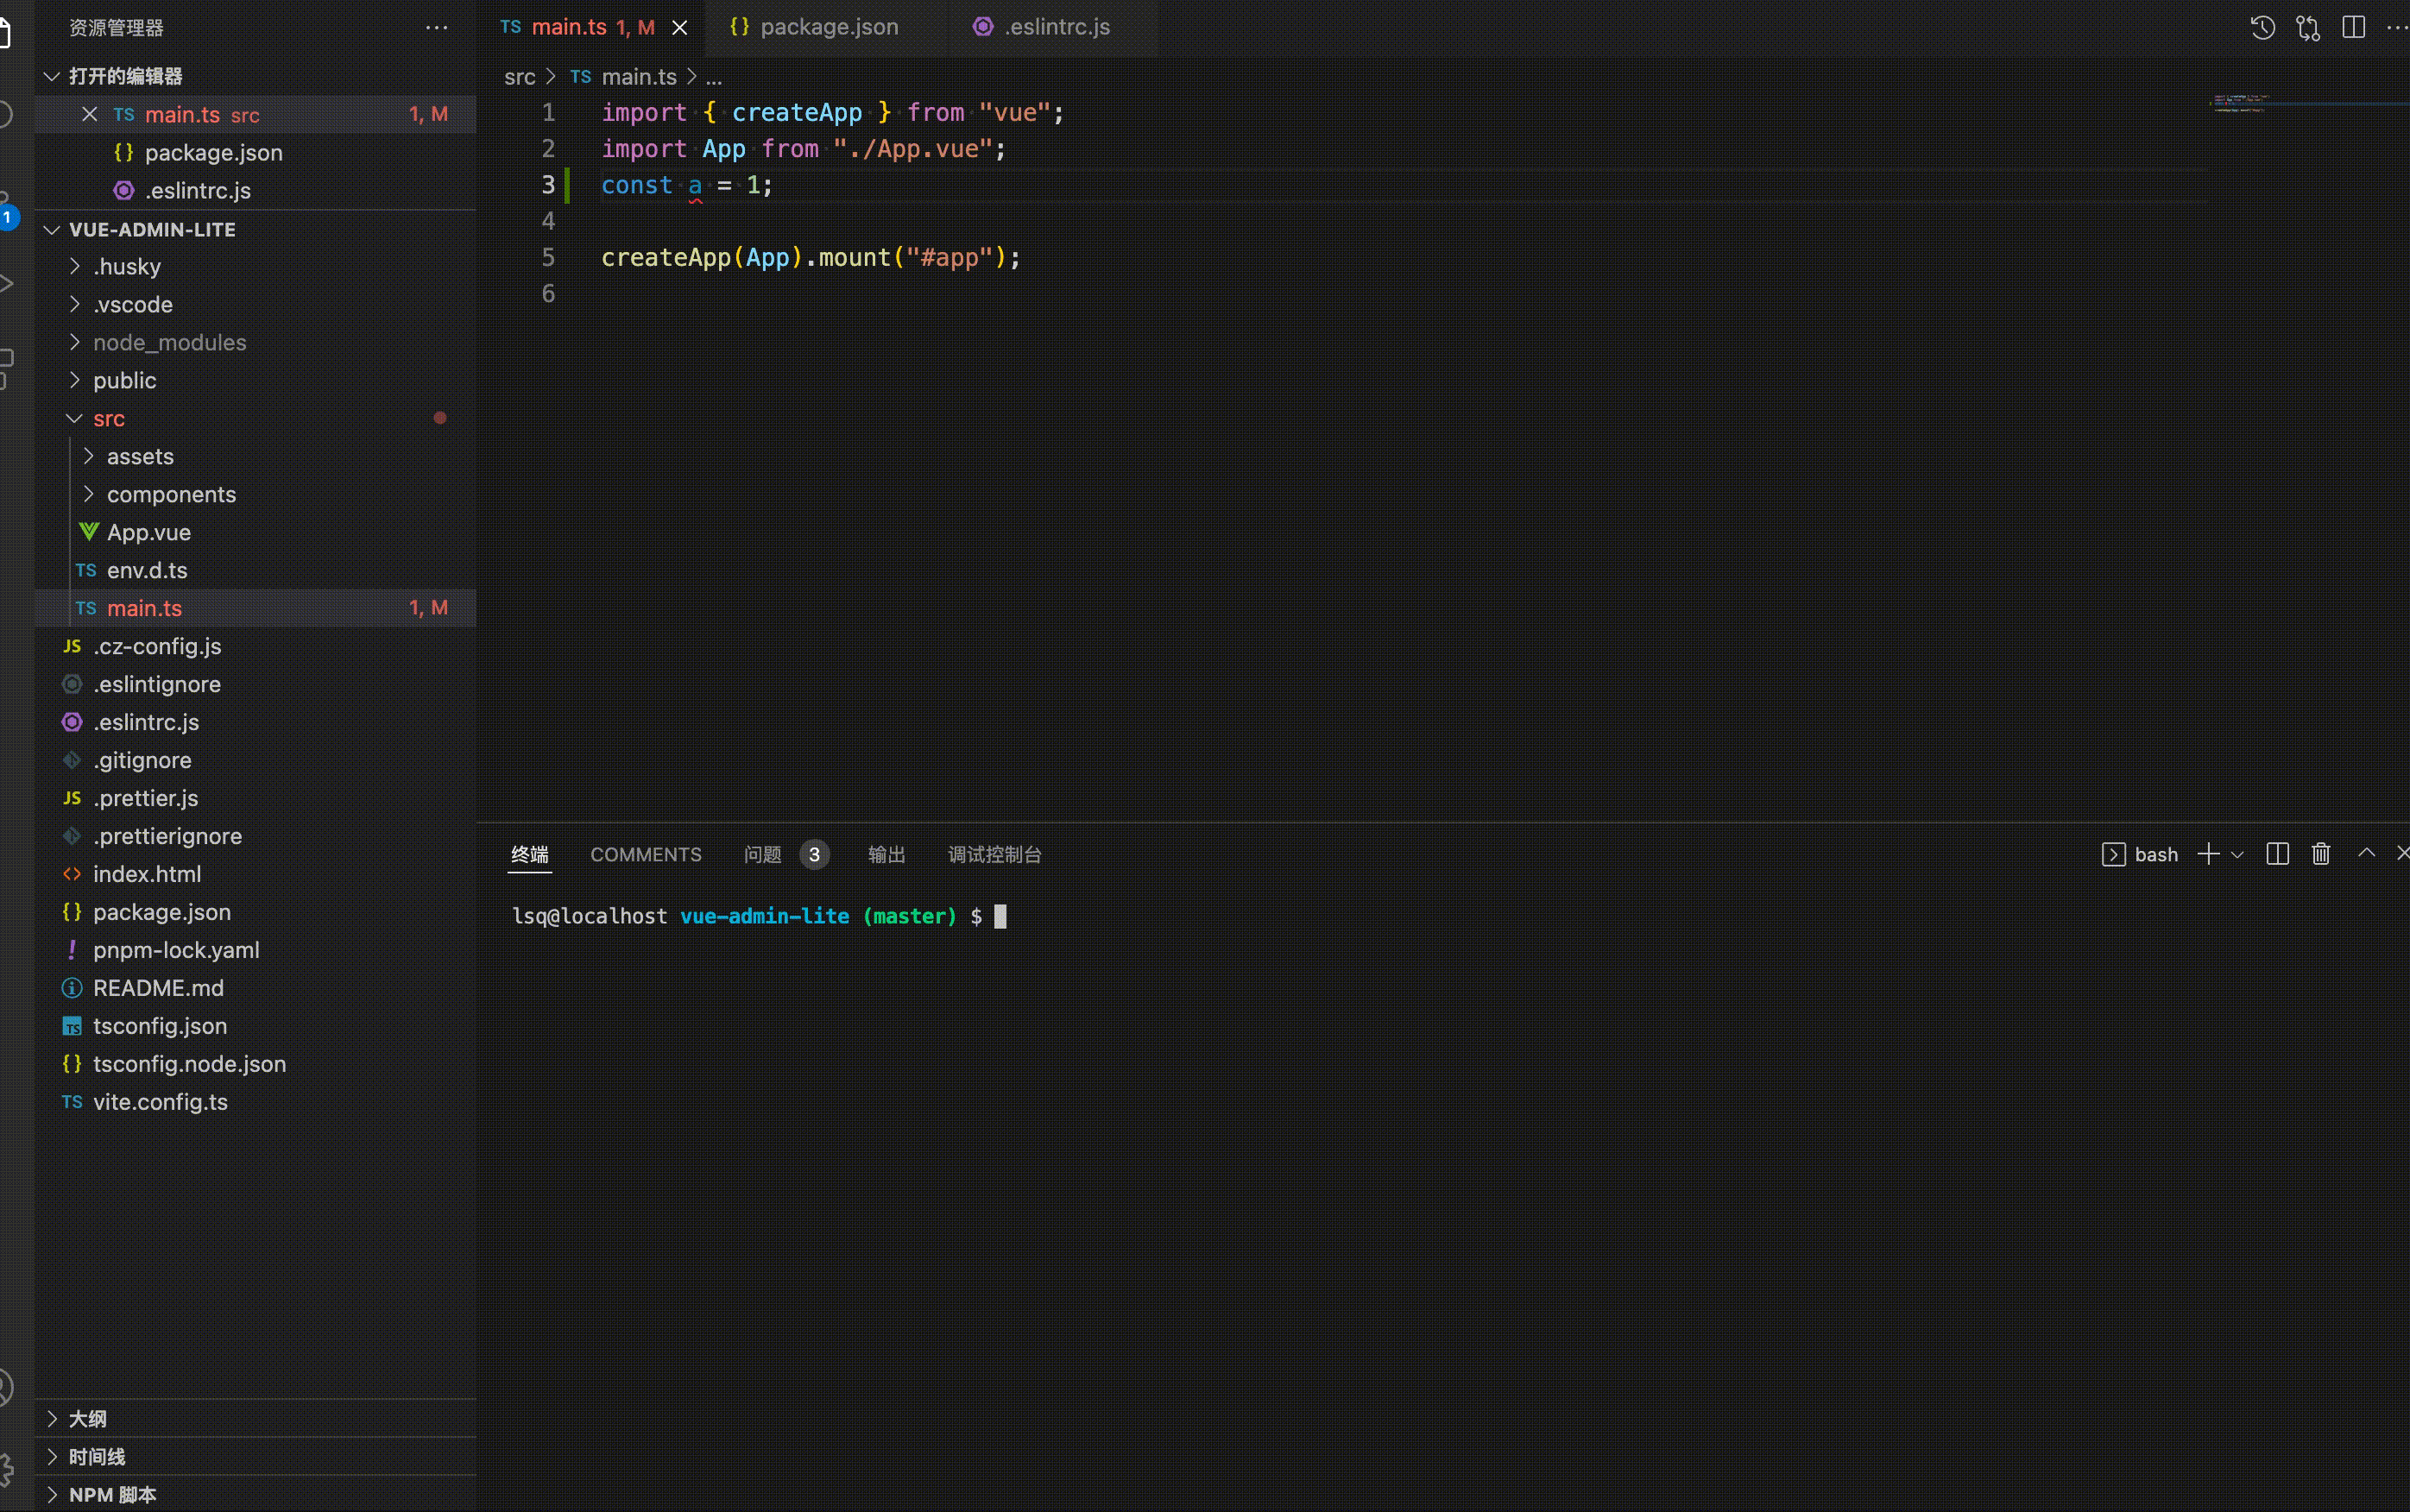Open tsconfig.json file
Screen dimensions: 2410x1512
[256, 1026]
